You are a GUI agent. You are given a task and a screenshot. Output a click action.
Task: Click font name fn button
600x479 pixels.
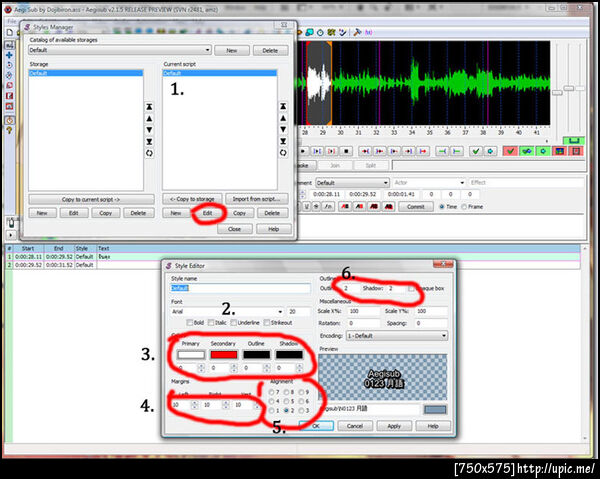[x=328, y=207]
